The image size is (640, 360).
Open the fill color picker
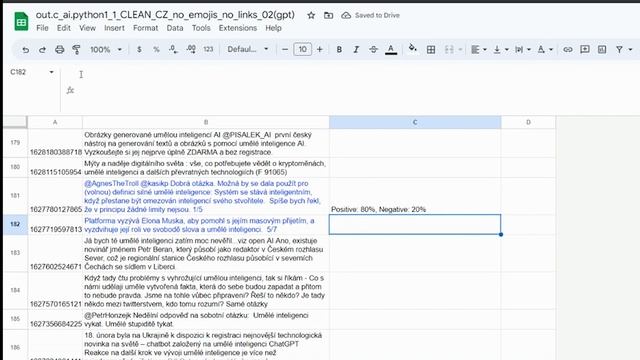pyautogui.click(x=413, y=49)
